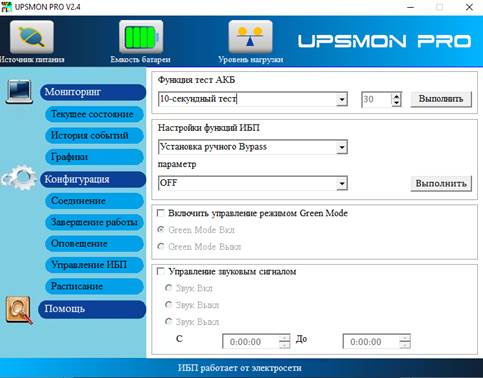
Task: Open the power source icon (Источник питания)
Action: coord(32,37)
